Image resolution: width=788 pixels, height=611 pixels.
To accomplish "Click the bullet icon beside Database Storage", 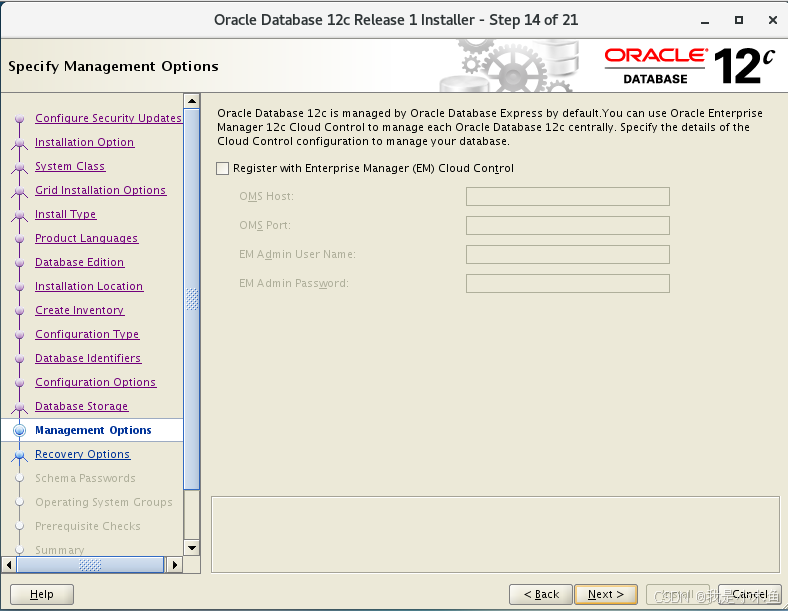I will pos(20,406).
